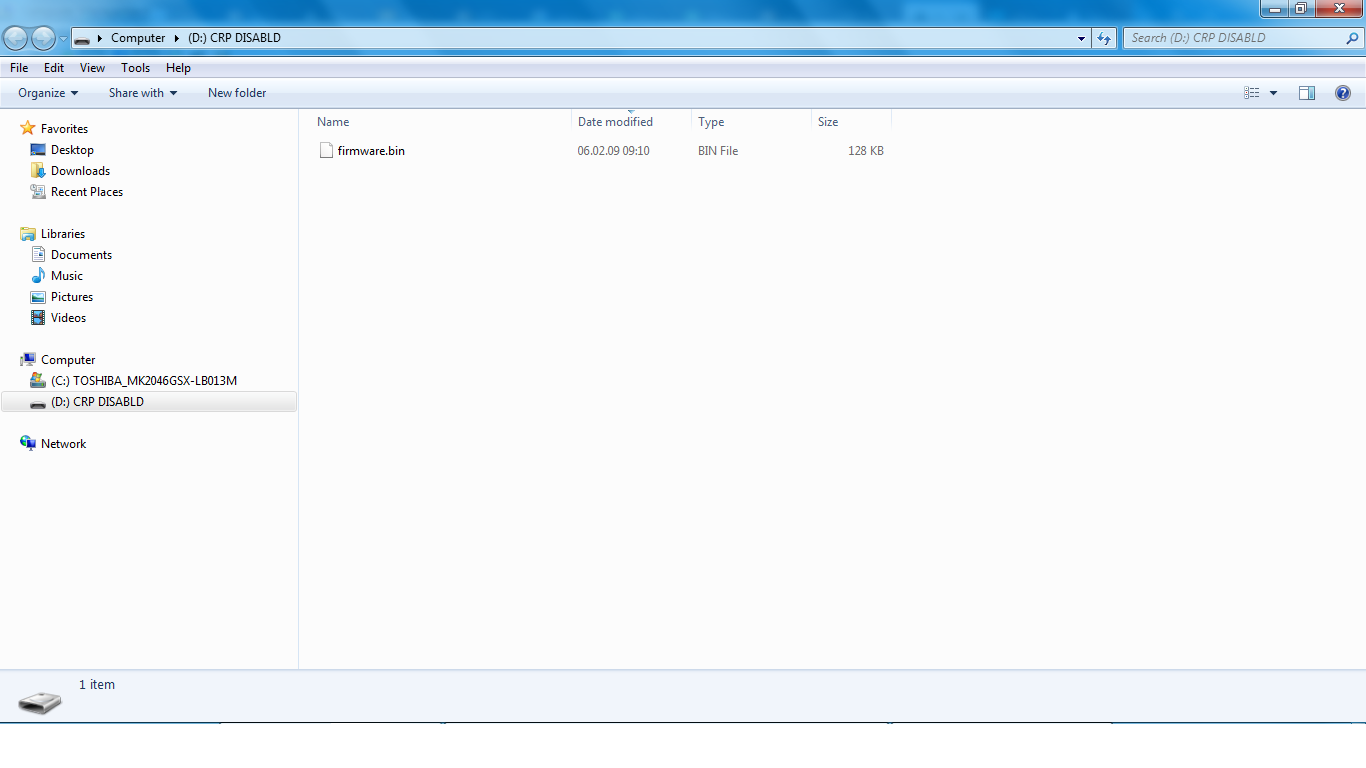Click the Videos library film icon

point(38,318)
